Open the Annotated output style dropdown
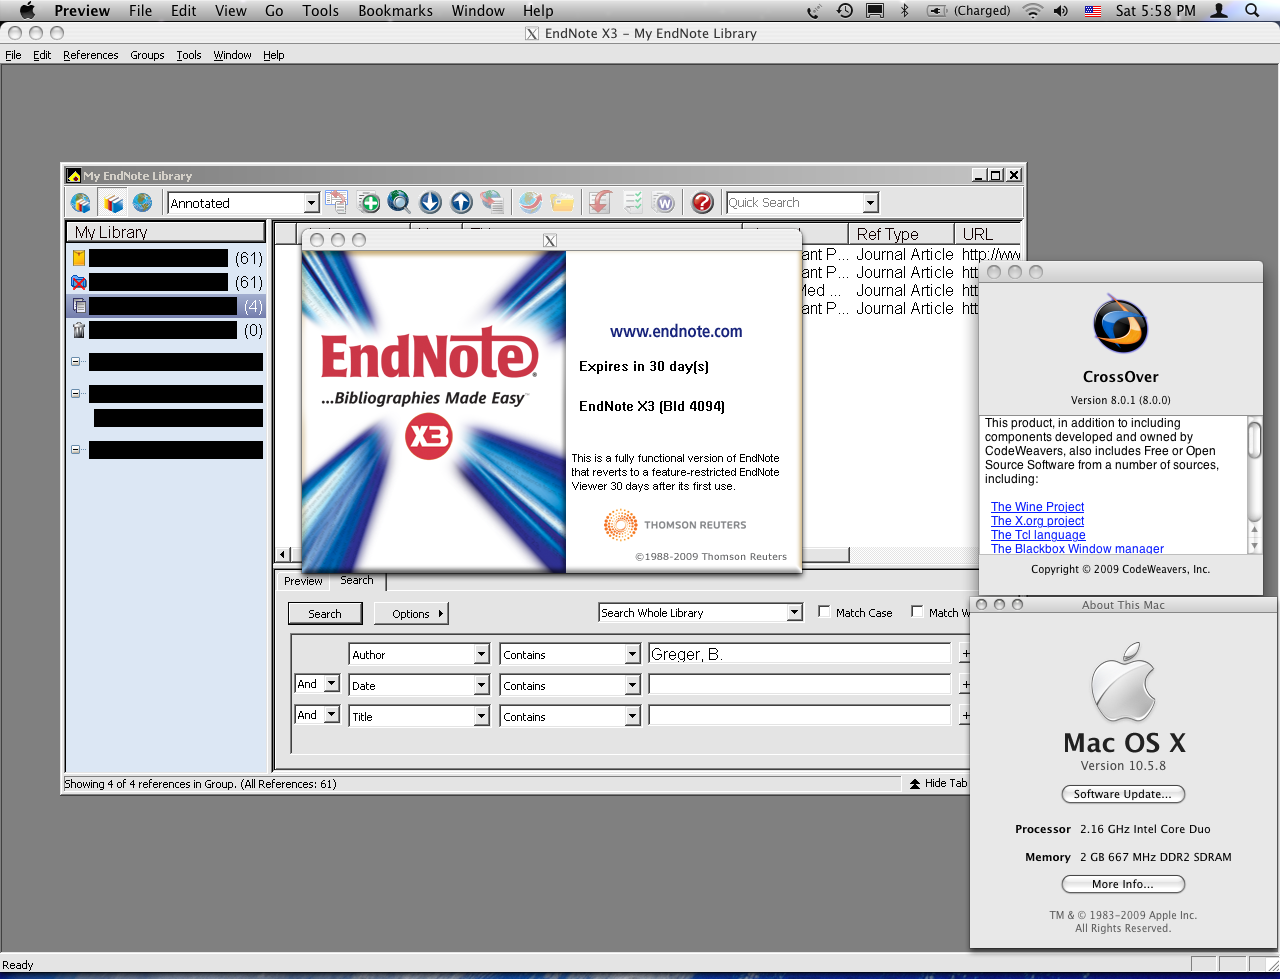The height and width of the screenshot is (979, 1280). [x=310, y=202]
